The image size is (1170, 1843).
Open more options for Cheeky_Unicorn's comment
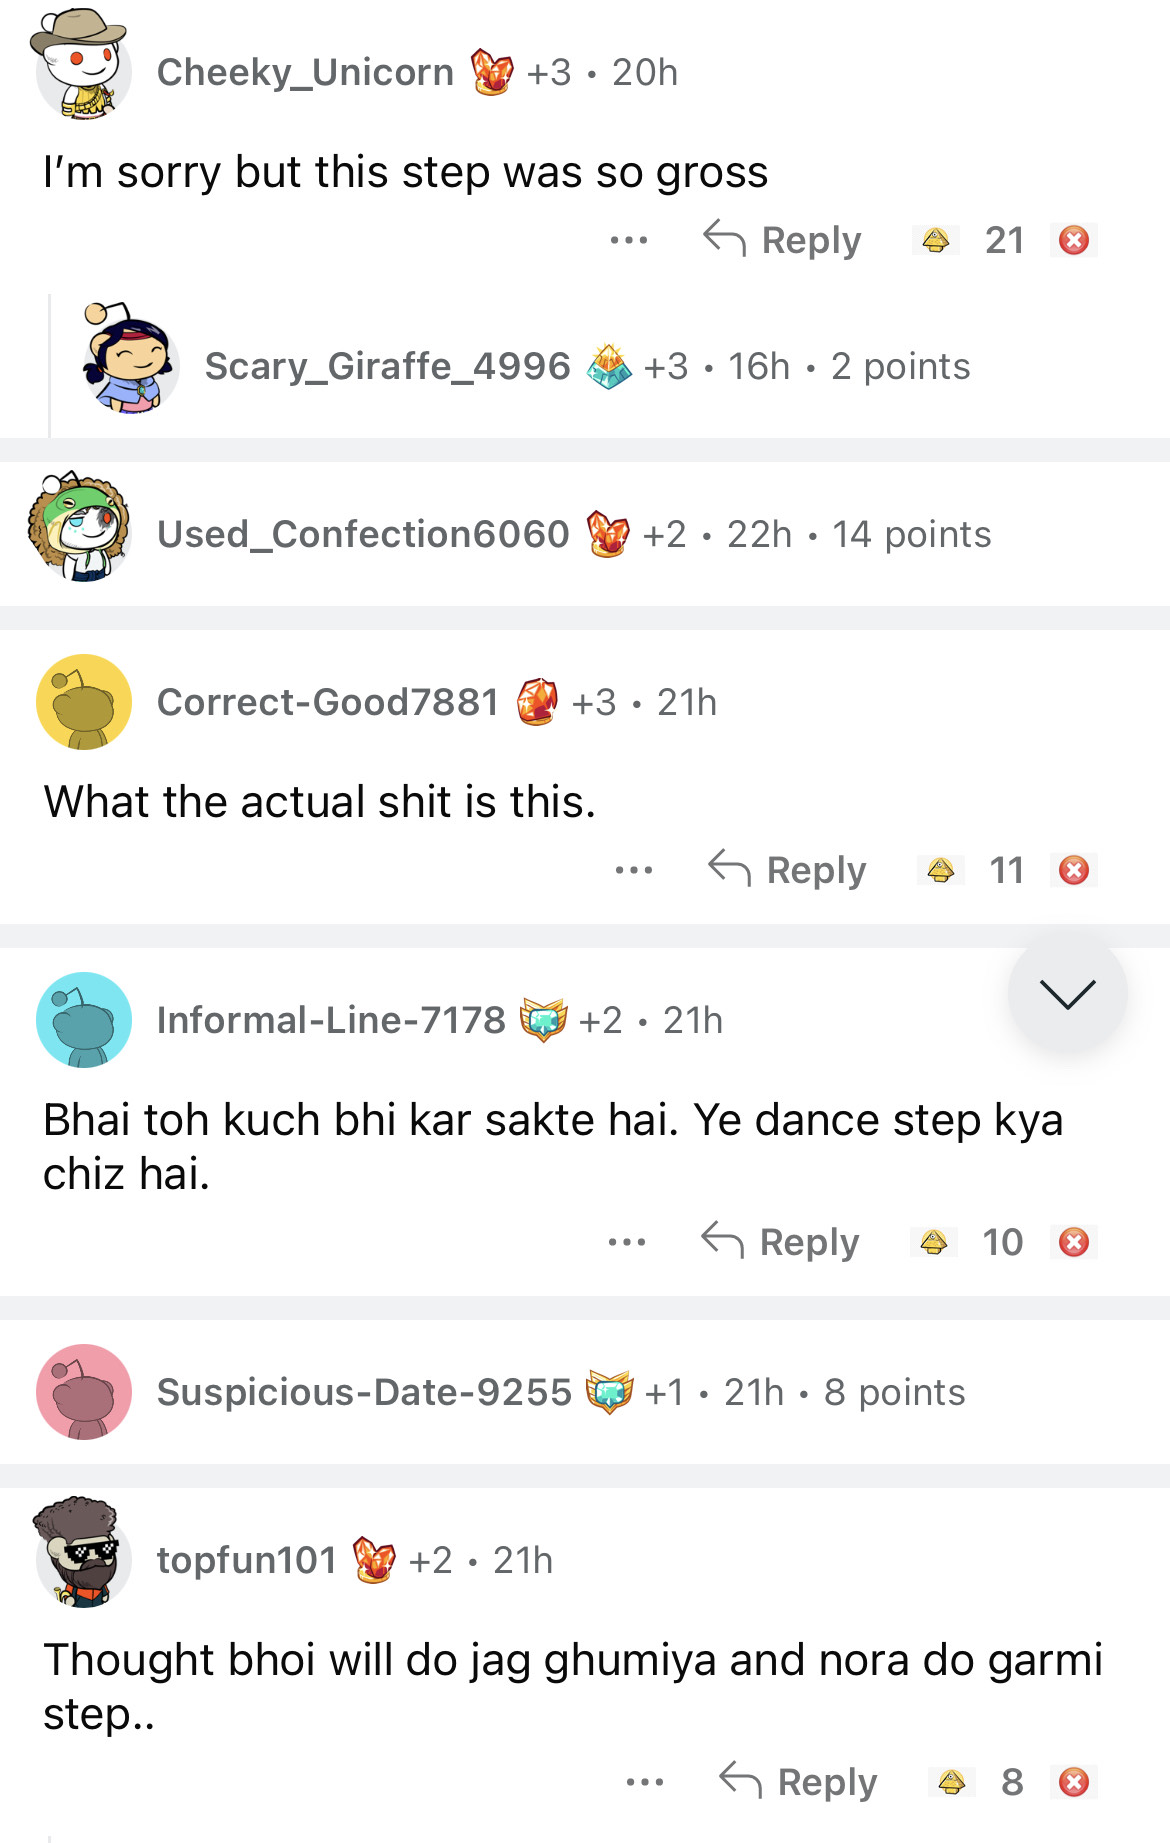pyautogui.click(x=629, y=240)
